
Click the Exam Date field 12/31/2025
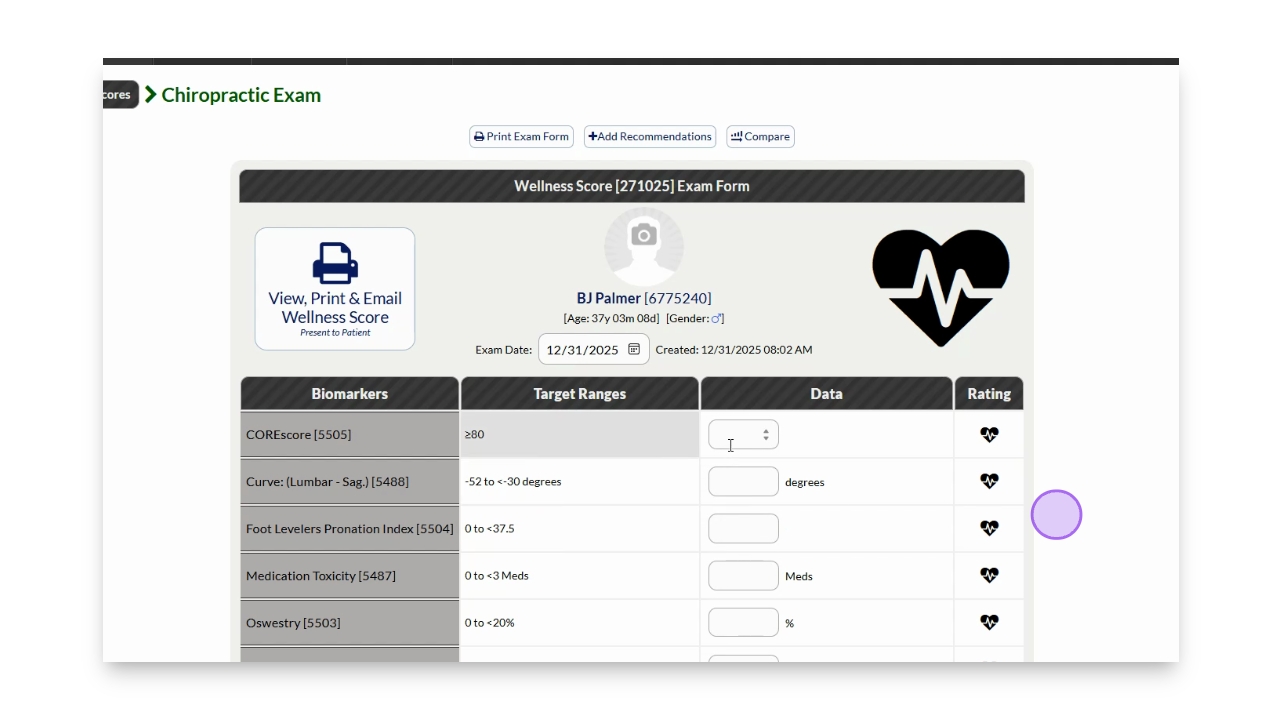(594, 349)
